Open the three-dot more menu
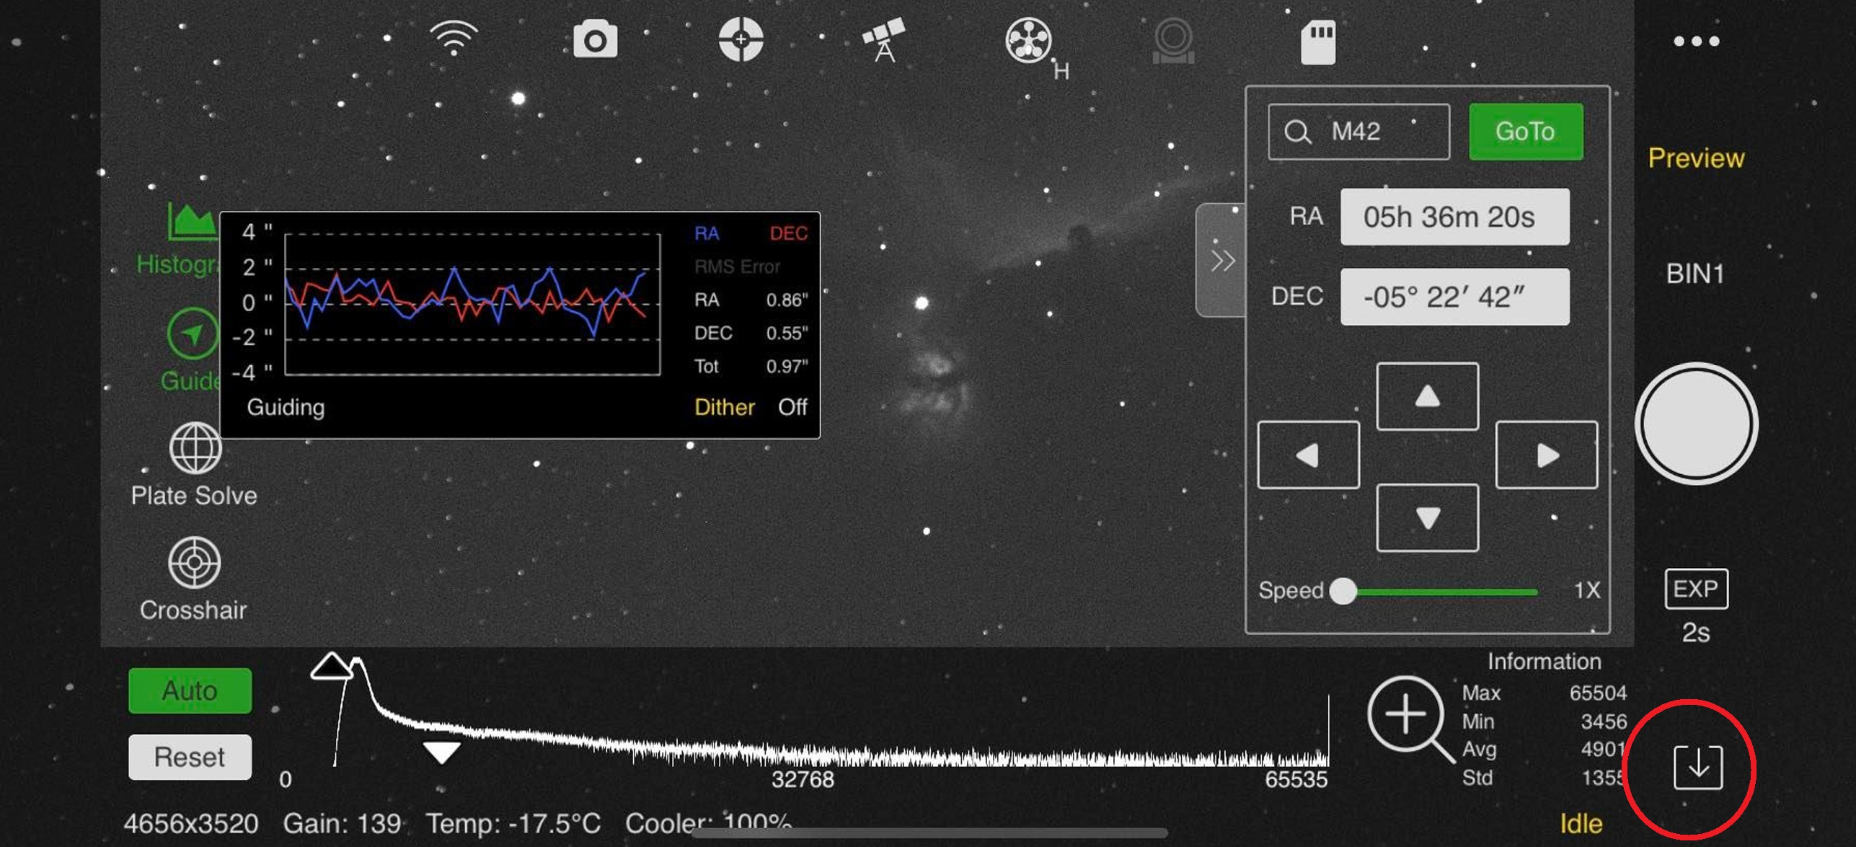 [x=1696, y=41]
